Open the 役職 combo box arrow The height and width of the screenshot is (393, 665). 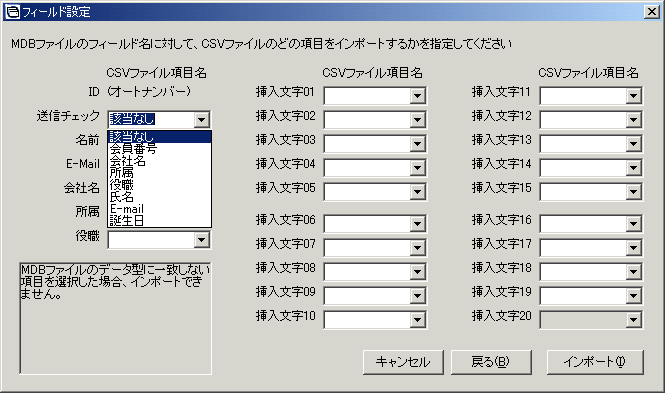pos(202,240)
